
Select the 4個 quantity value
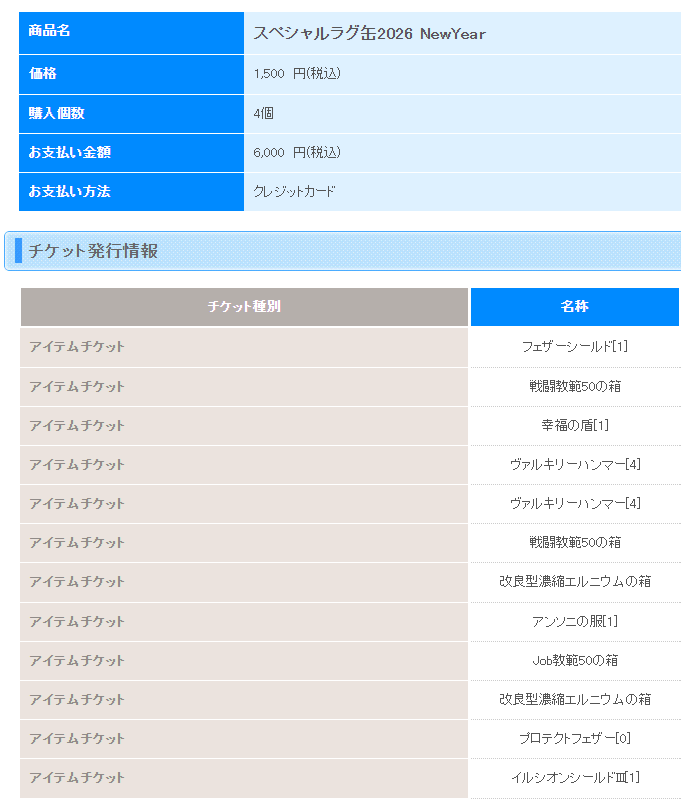click(263, 114)
